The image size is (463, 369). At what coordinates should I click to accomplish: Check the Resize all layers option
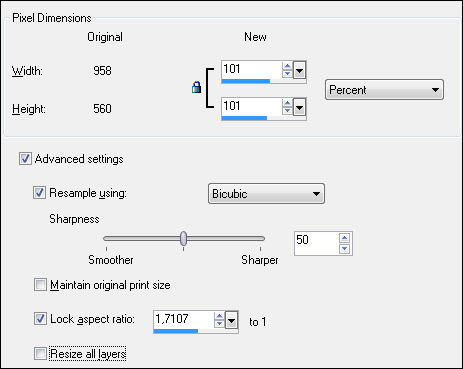pyautogui.click(x=40, y=353)
